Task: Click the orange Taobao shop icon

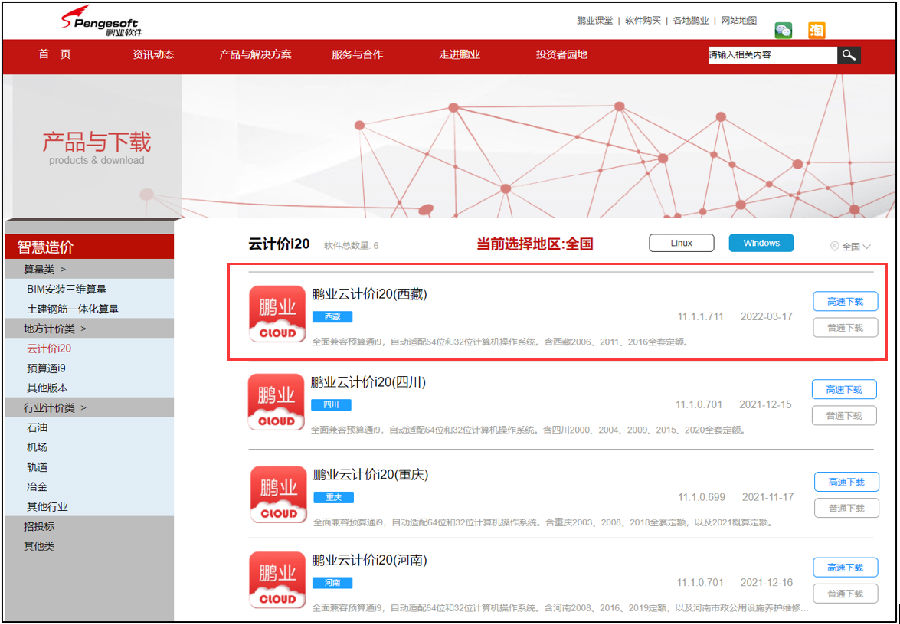Action: click(x=817, y=30)
